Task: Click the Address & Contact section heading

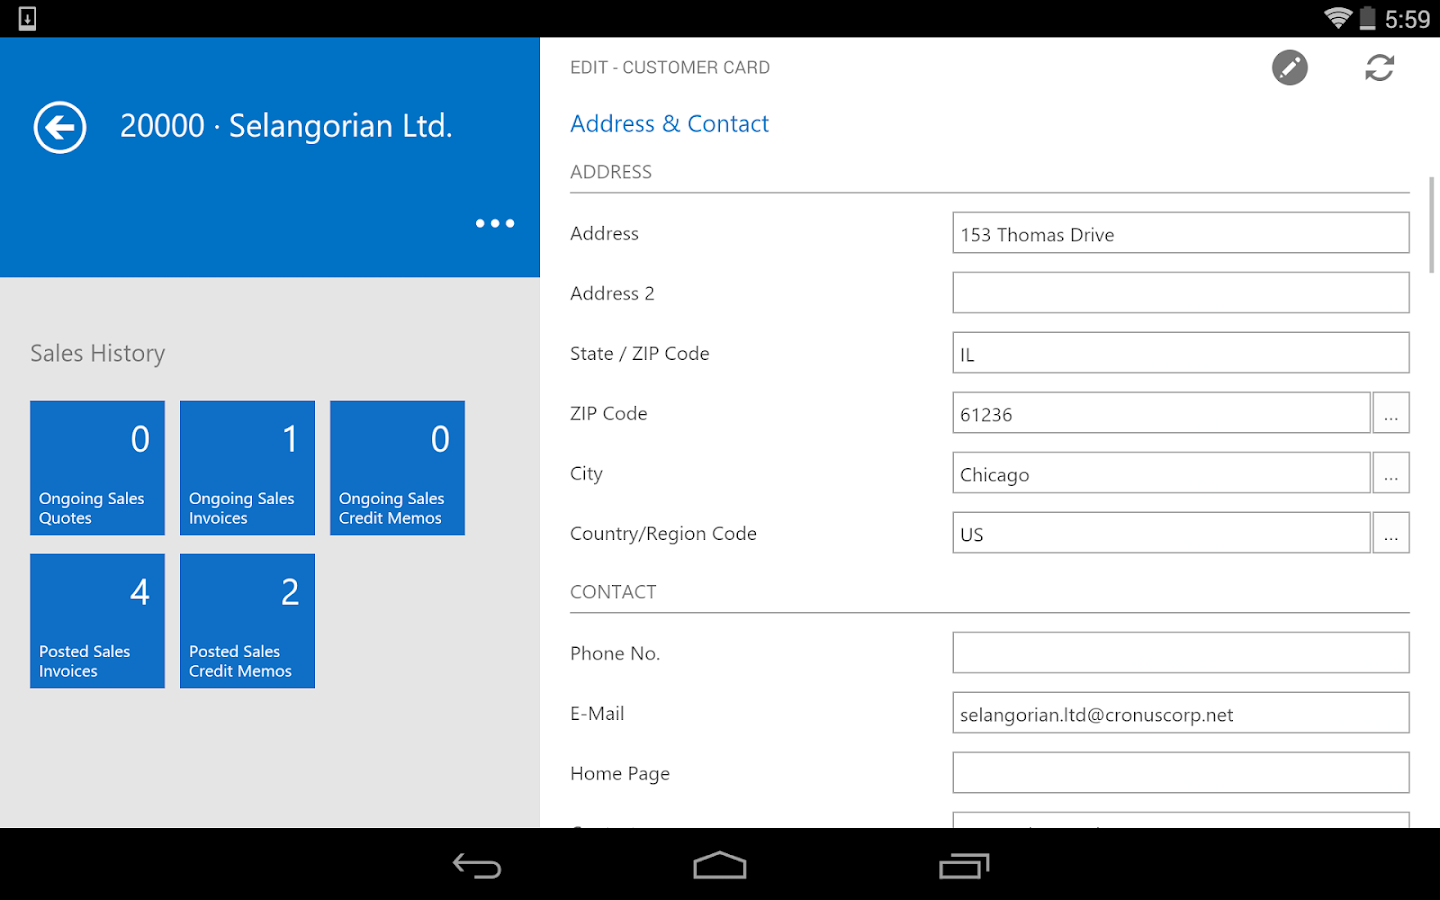Action: tap(669, 124)
